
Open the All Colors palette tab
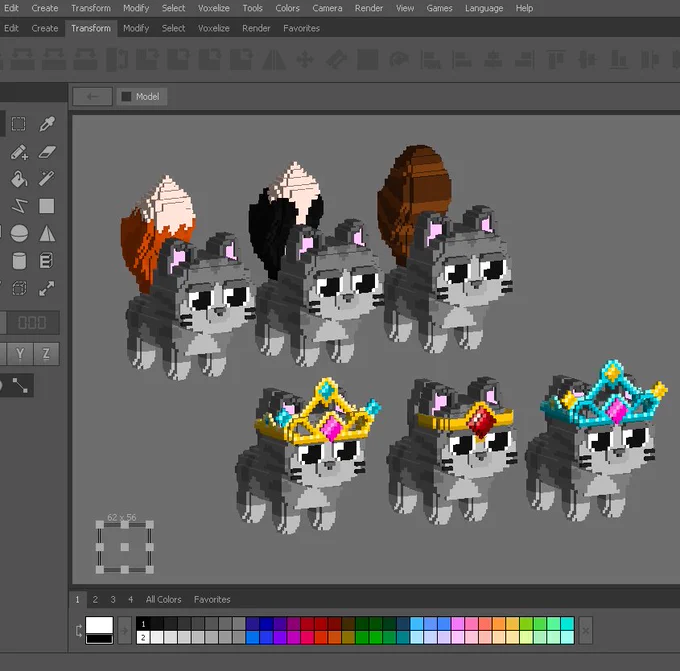[163, 599]
